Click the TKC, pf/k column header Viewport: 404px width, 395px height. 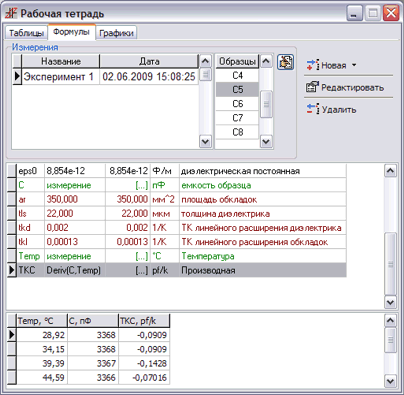(x=144, y=321)
